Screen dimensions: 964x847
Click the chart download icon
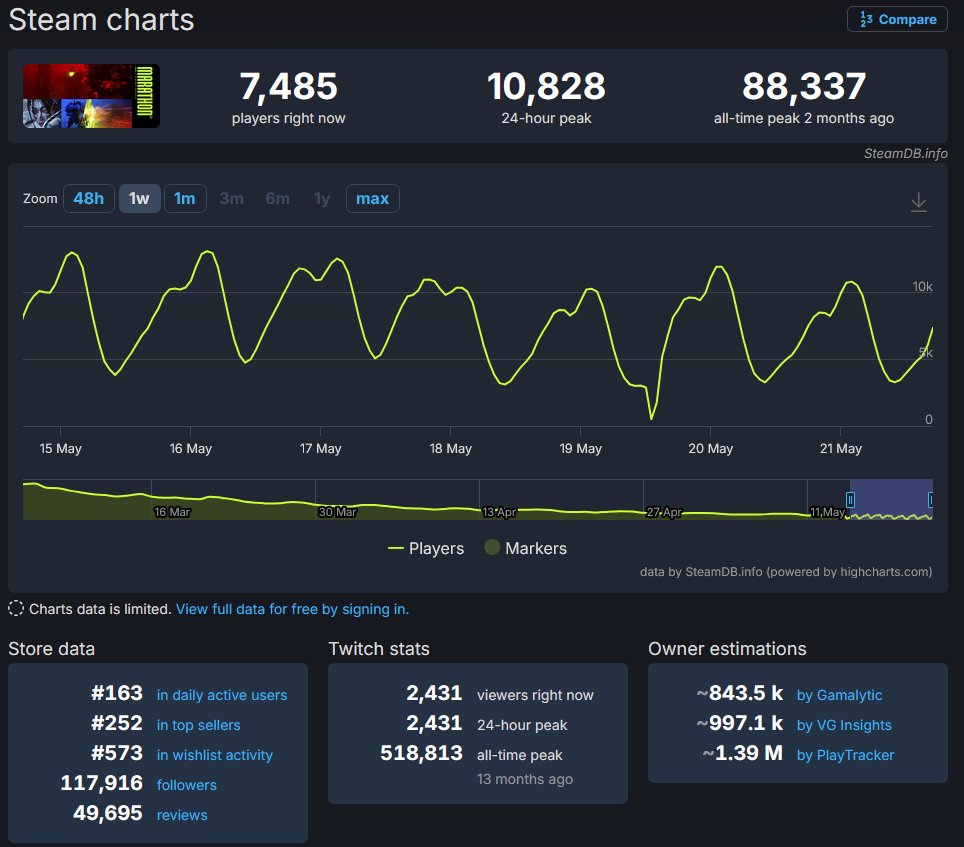click(919, 202)
